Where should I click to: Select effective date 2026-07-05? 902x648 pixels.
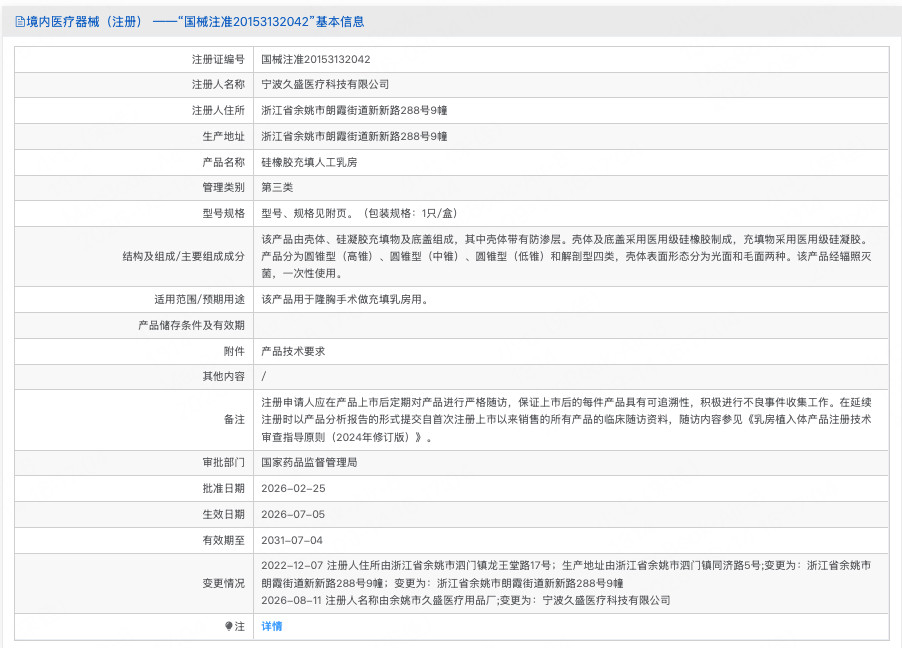click(x=293, y=514)
